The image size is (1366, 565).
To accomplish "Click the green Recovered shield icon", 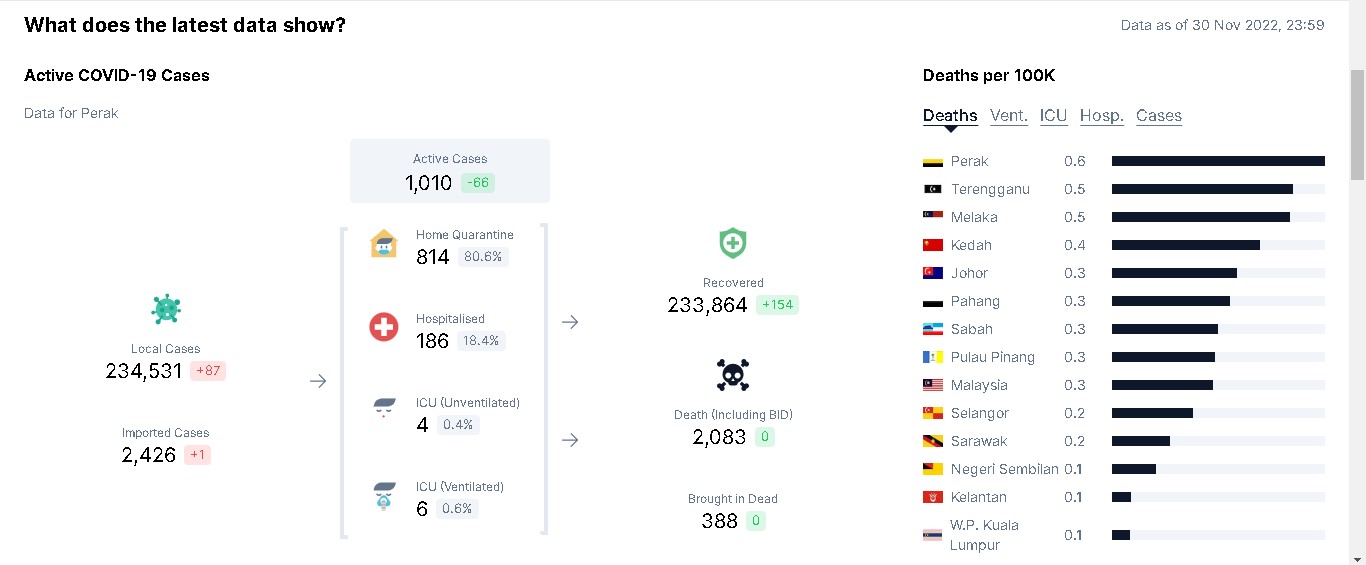I will [x=733, y=243].
